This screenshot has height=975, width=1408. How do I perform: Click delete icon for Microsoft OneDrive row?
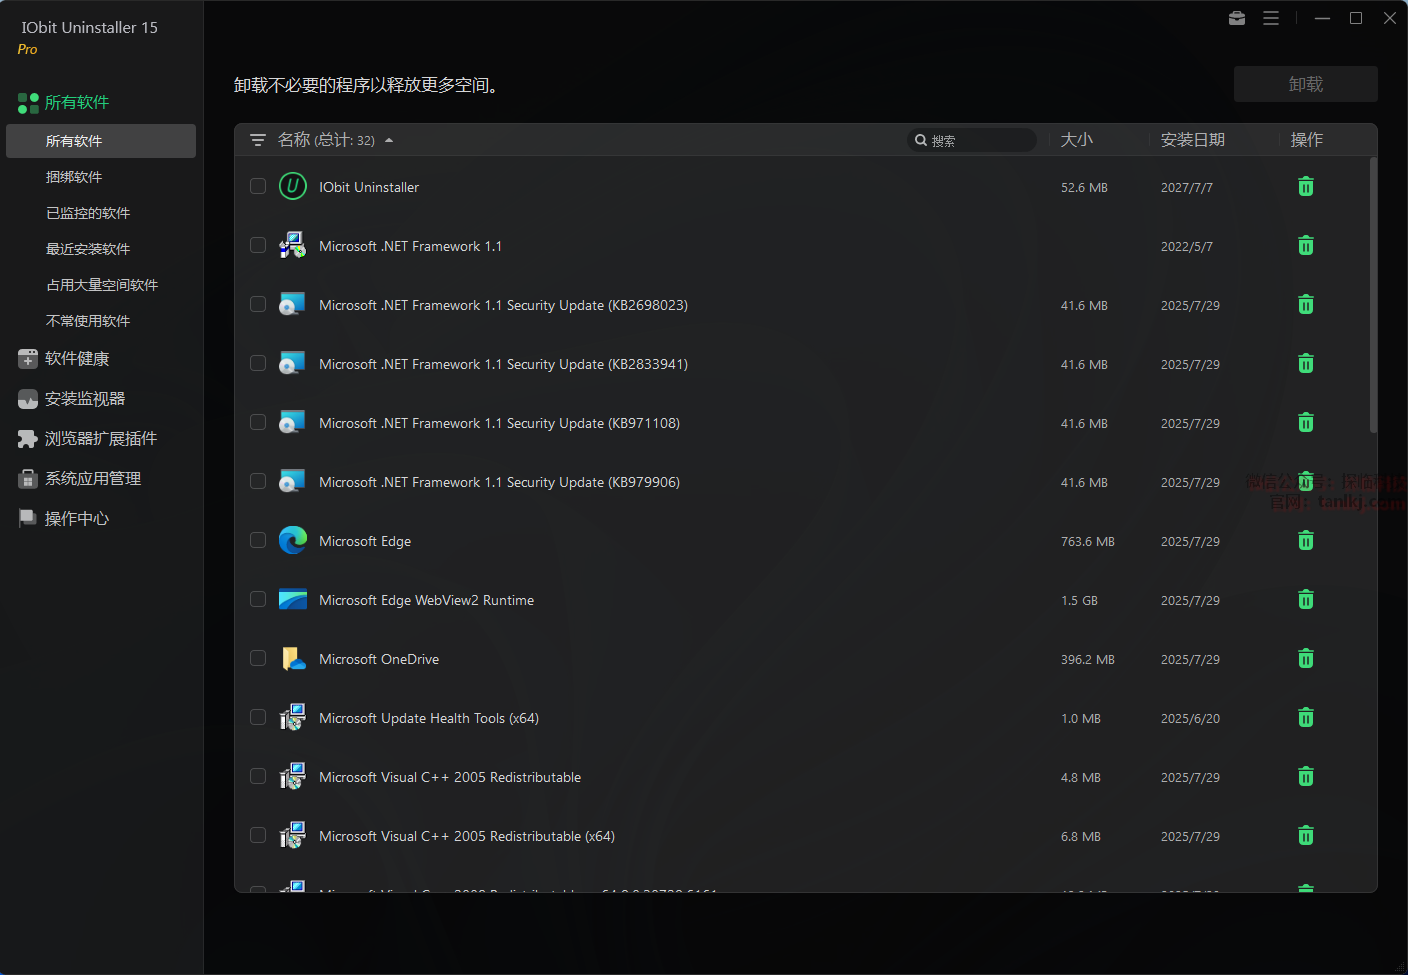tap(1305, 659)
